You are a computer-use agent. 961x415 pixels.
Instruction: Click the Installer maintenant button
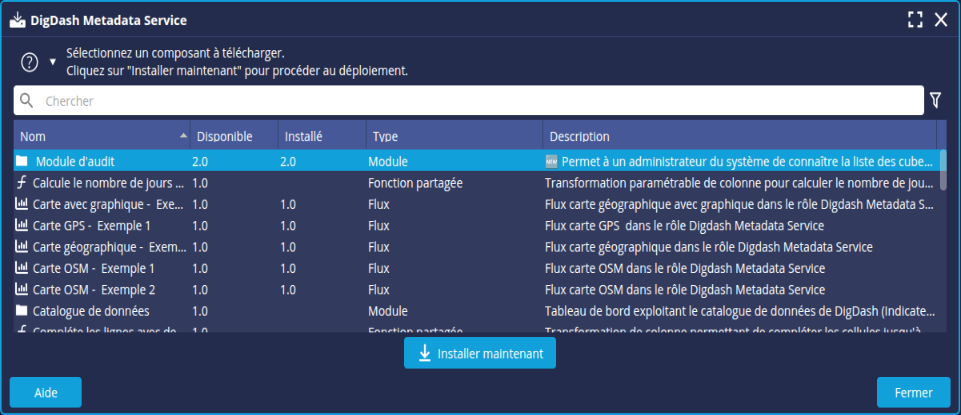[x=480, y=353]
